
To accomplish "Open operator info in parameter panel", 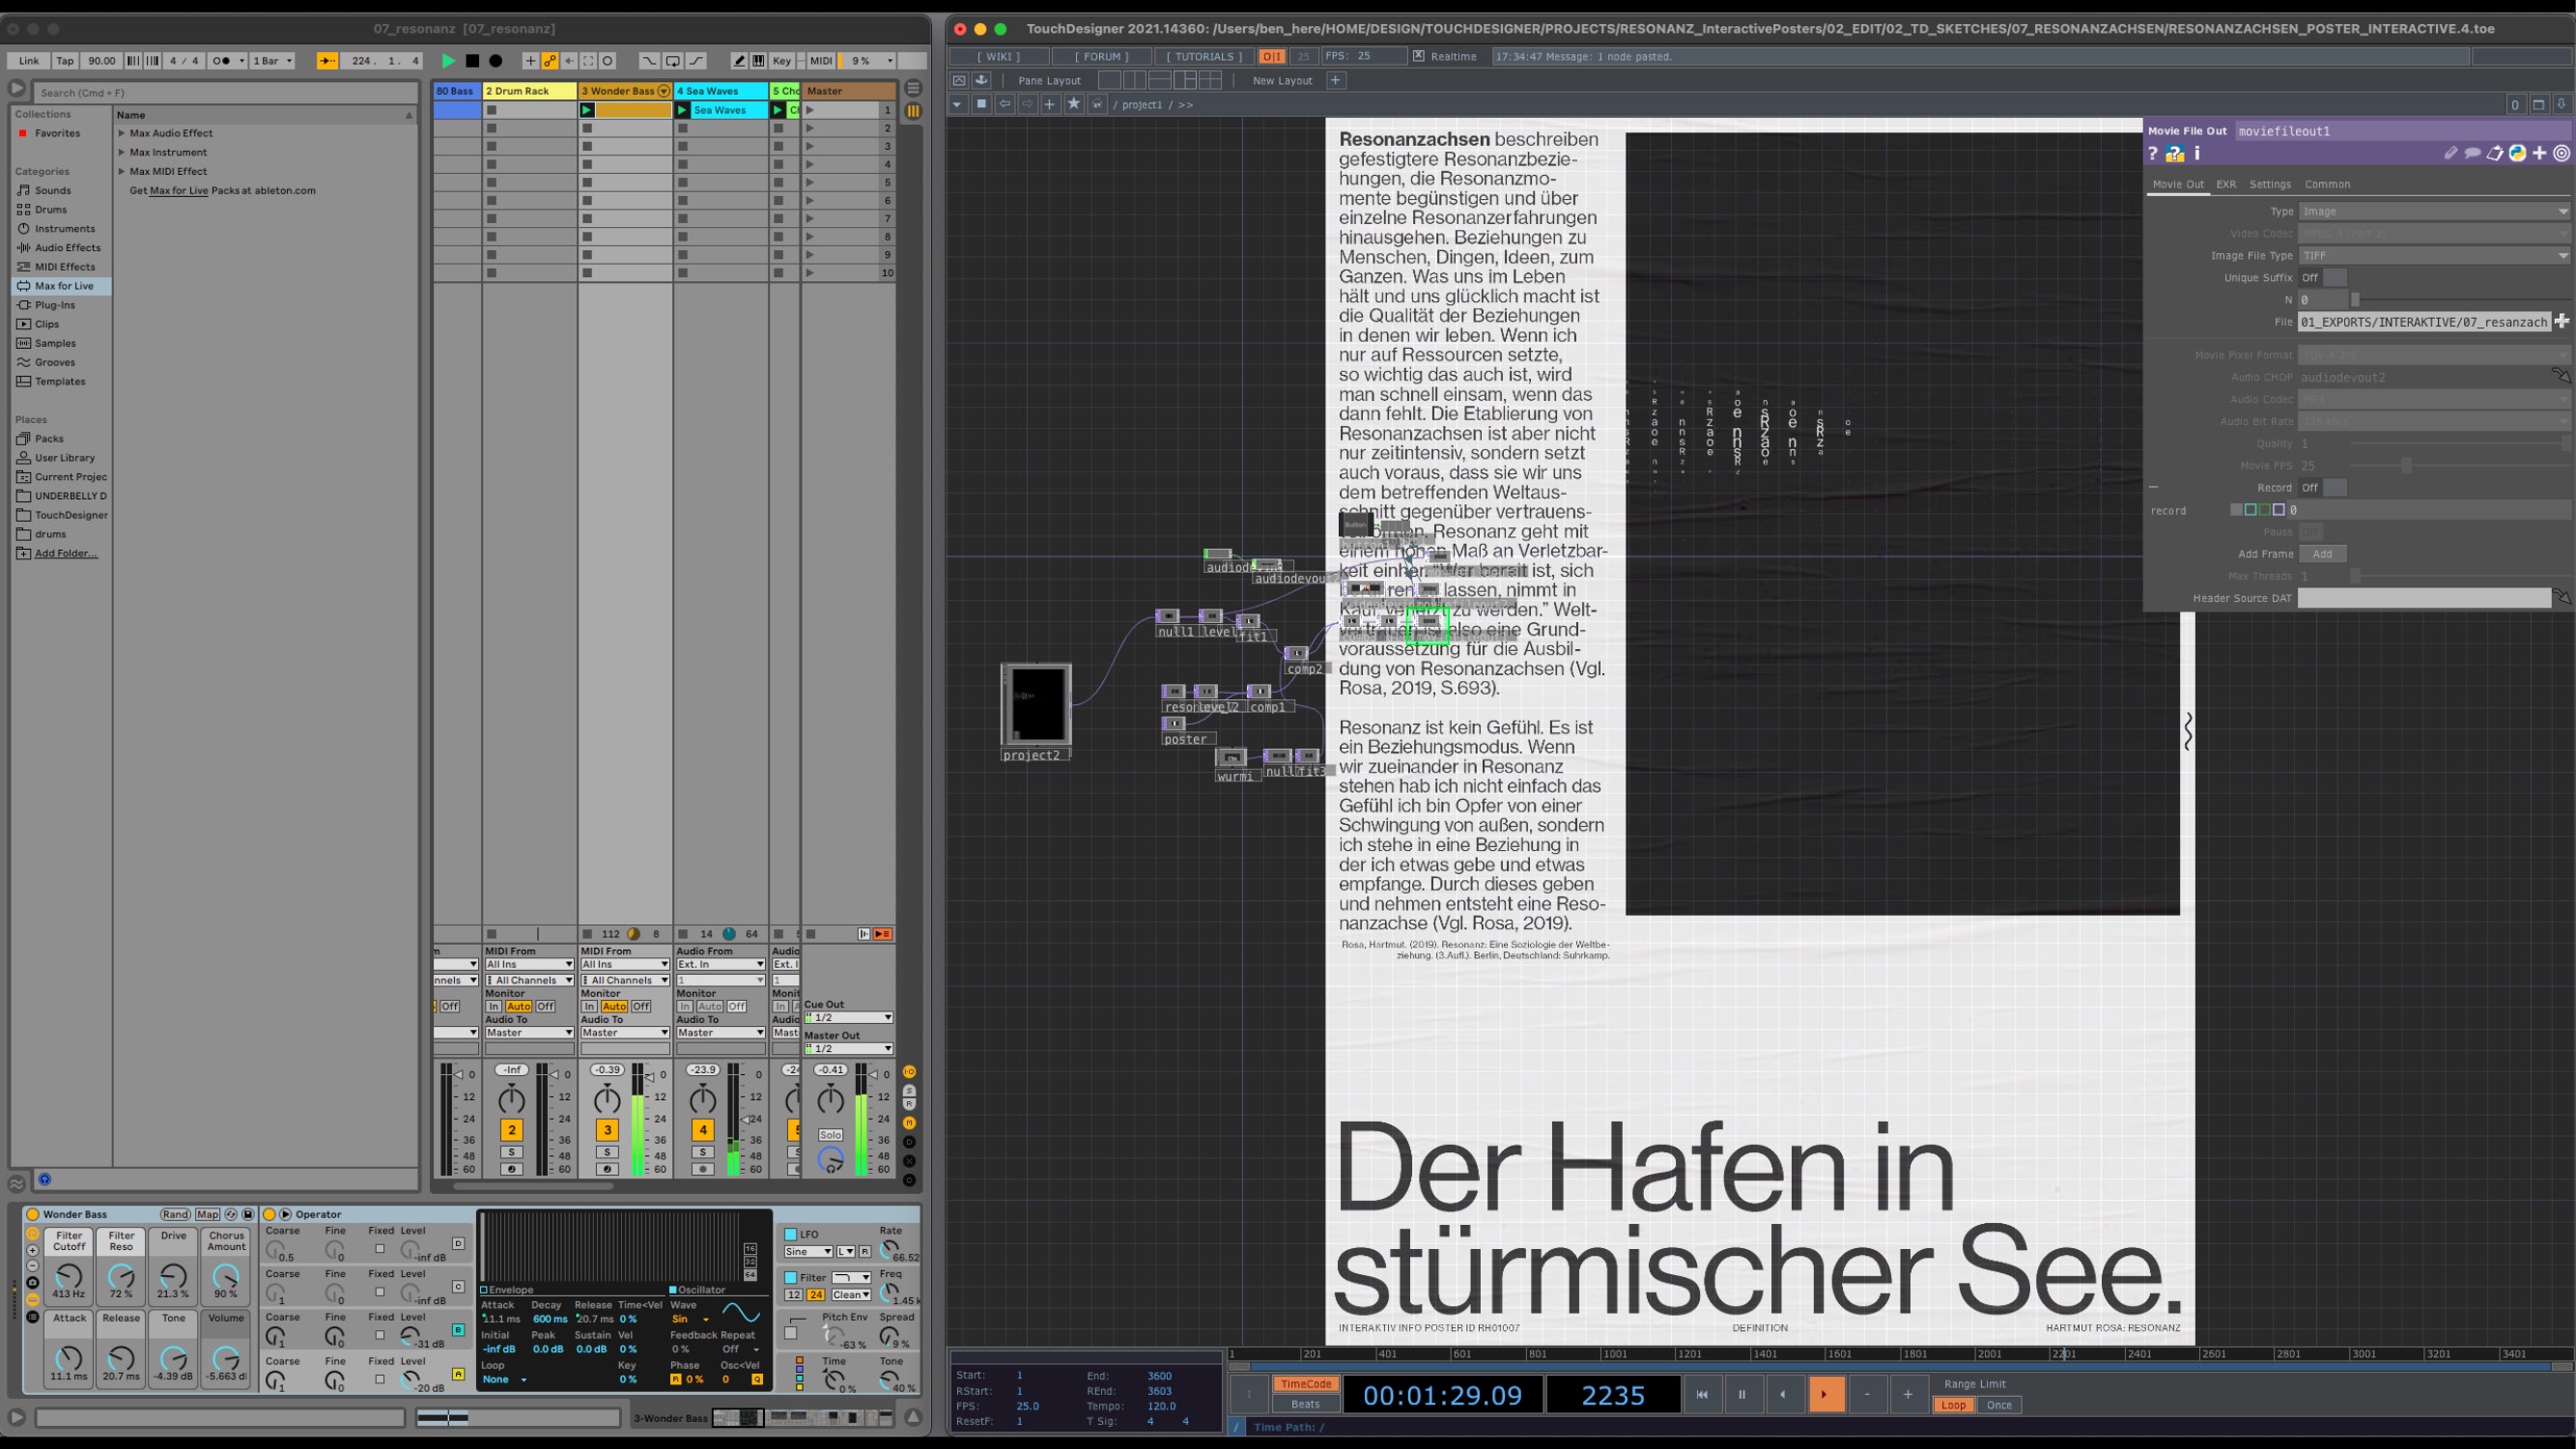I will click(x=2197, y=153).
